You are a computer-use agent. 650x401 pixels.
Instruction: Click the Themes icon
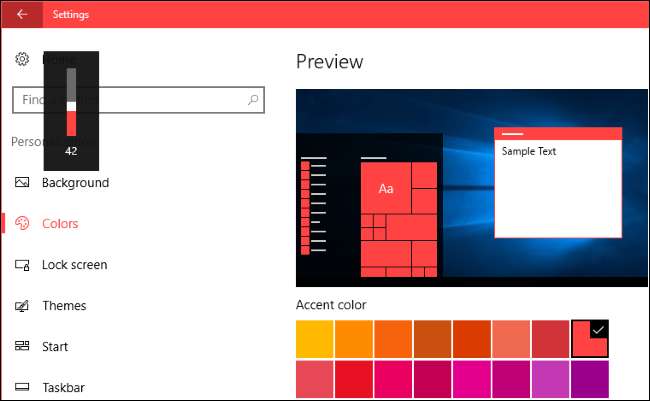(x=22, y=306)
